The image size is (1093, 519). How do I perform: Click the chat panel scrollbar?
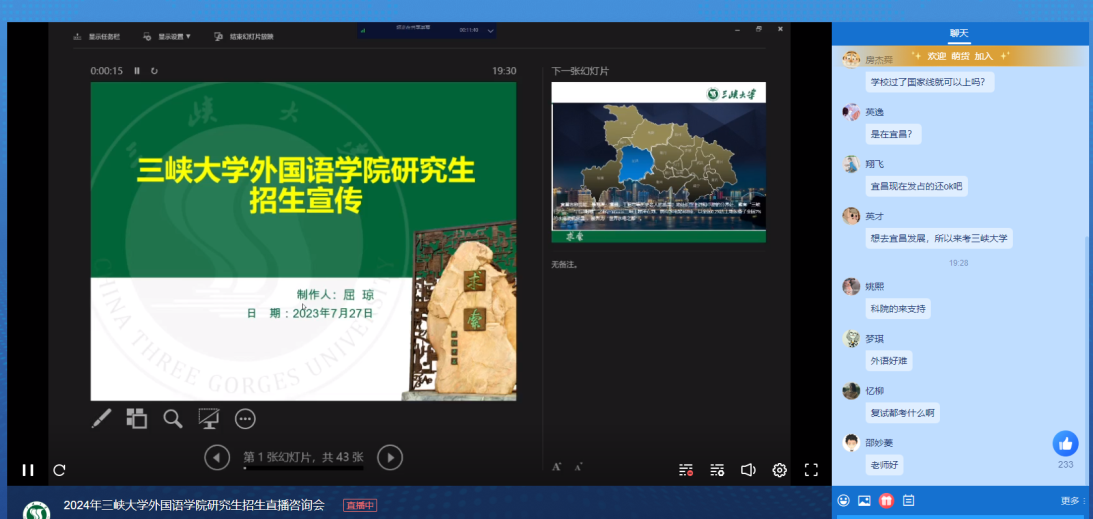[1088, 359]
